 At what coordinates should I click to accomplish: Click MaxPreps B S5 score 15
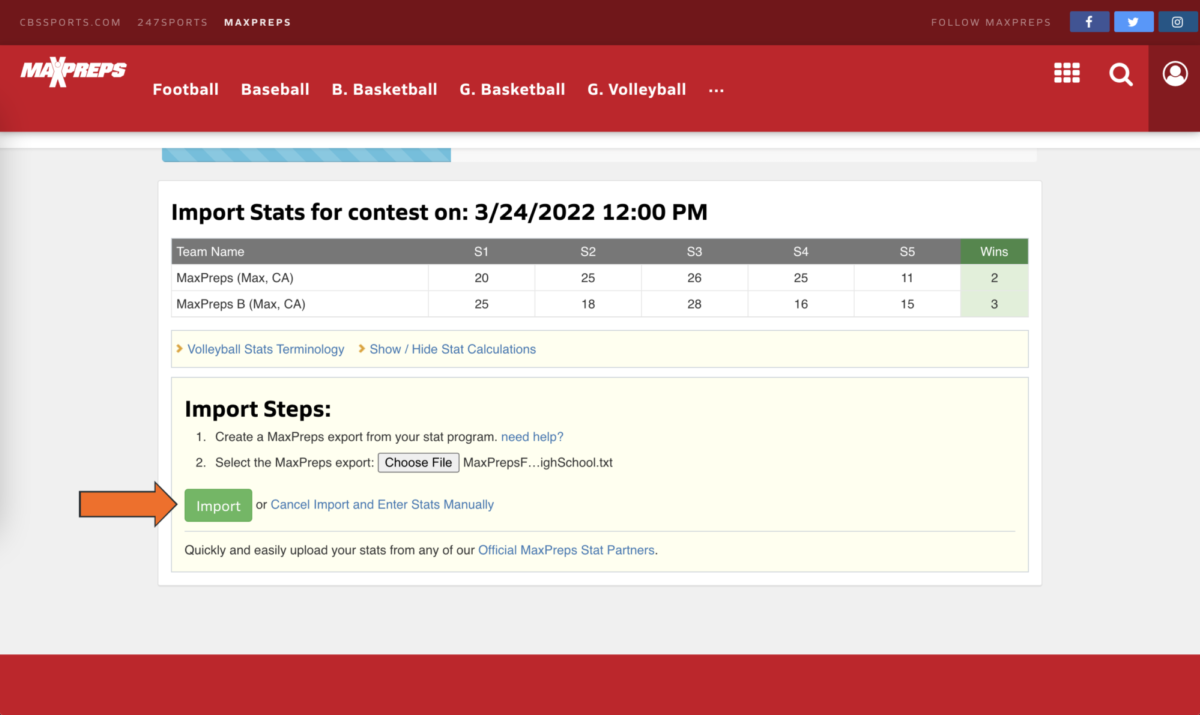click(907, 304)
